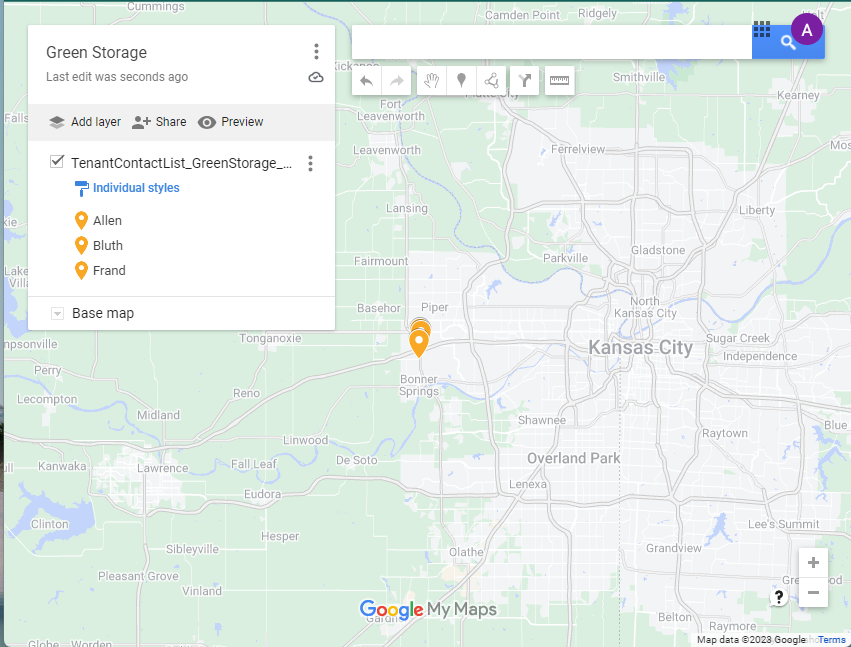Click the paint roller style icon
The width and height of the screenshot is (851, 647).
[81, 188]
